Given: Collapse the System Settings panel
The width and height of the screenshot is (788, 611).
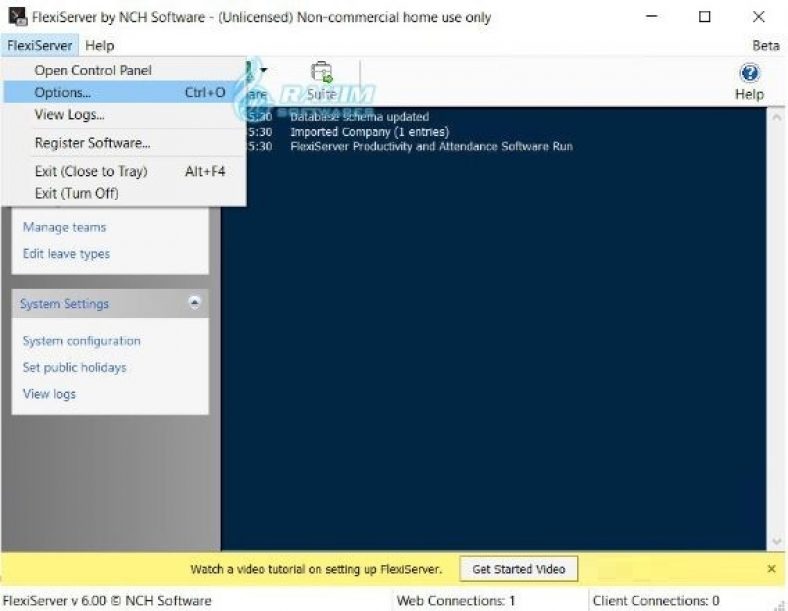Looking at the screenshot, I should (194, 302).
